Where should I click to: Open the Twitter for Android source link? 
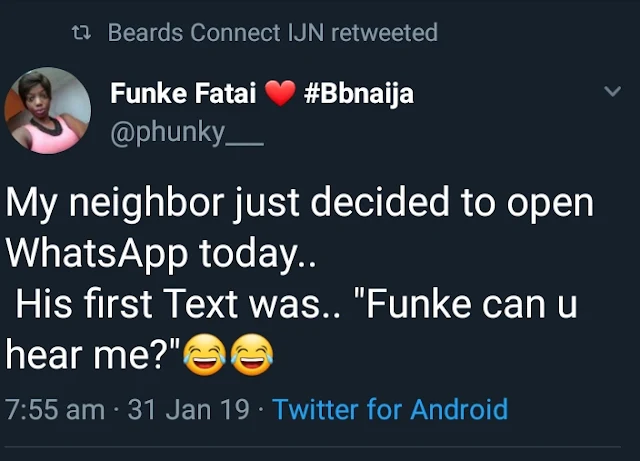click(389, 409)
